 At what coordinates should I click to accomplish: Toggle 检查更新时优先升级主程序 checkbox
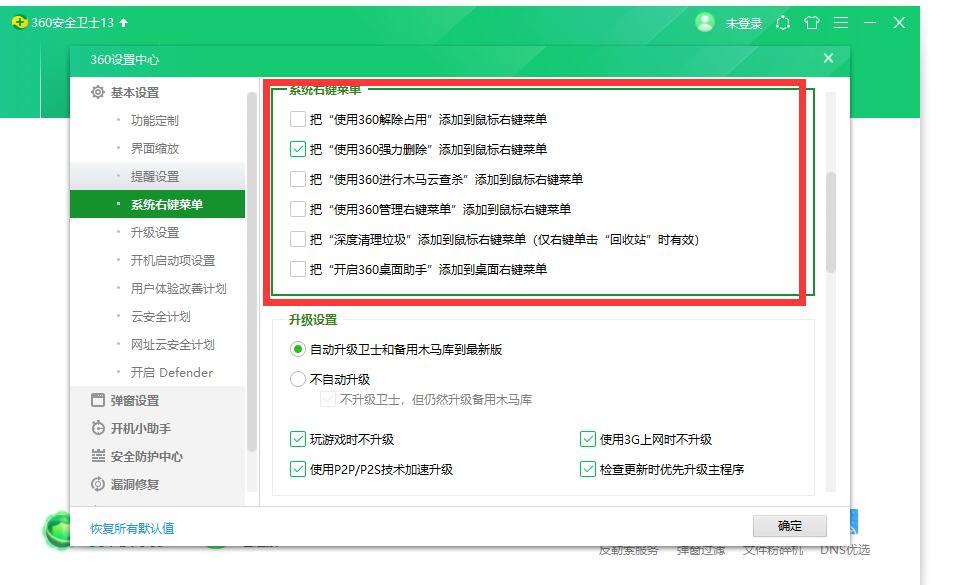tap(588, 469)
